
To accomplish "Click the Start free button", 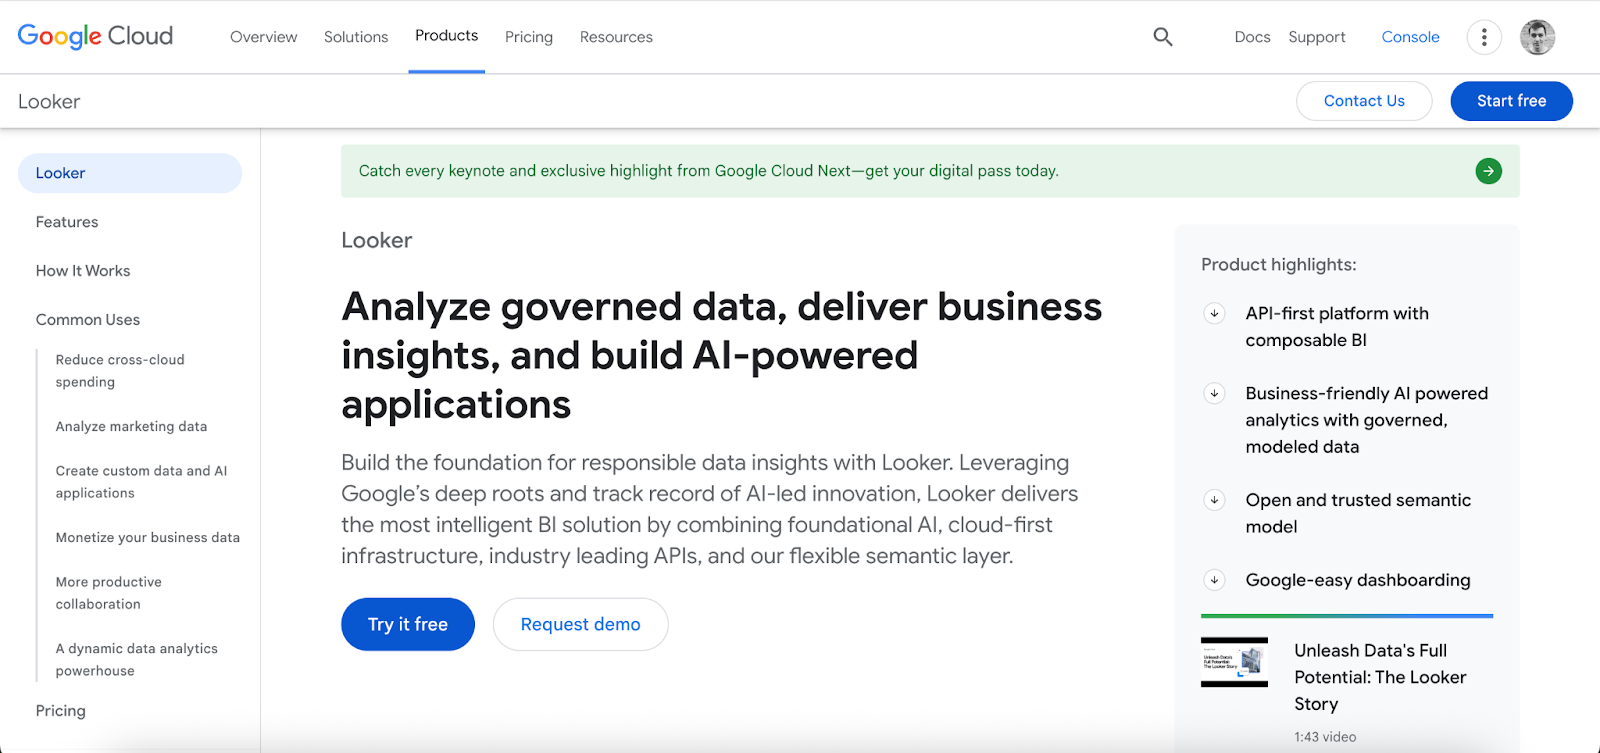I will [1511, 101].
